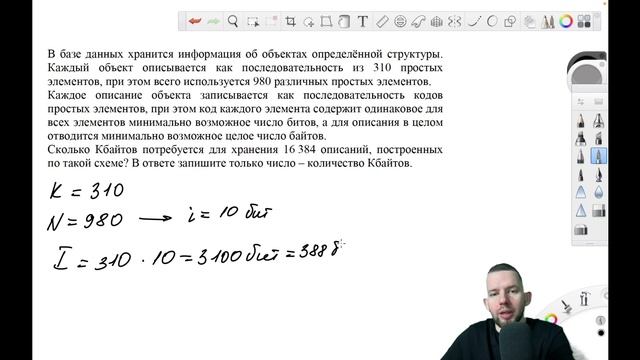
Task: Select the Text tool
Action: tap(362, 21)
